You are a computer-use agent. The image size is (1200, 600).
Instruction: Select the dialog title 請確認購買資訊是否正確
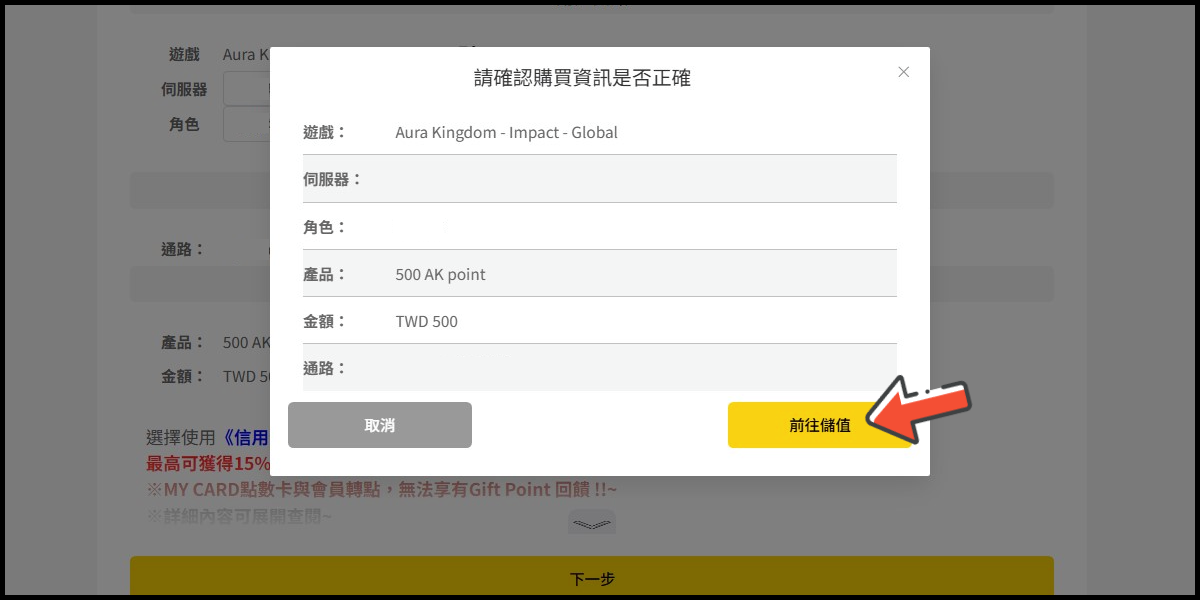click(582, 78)
